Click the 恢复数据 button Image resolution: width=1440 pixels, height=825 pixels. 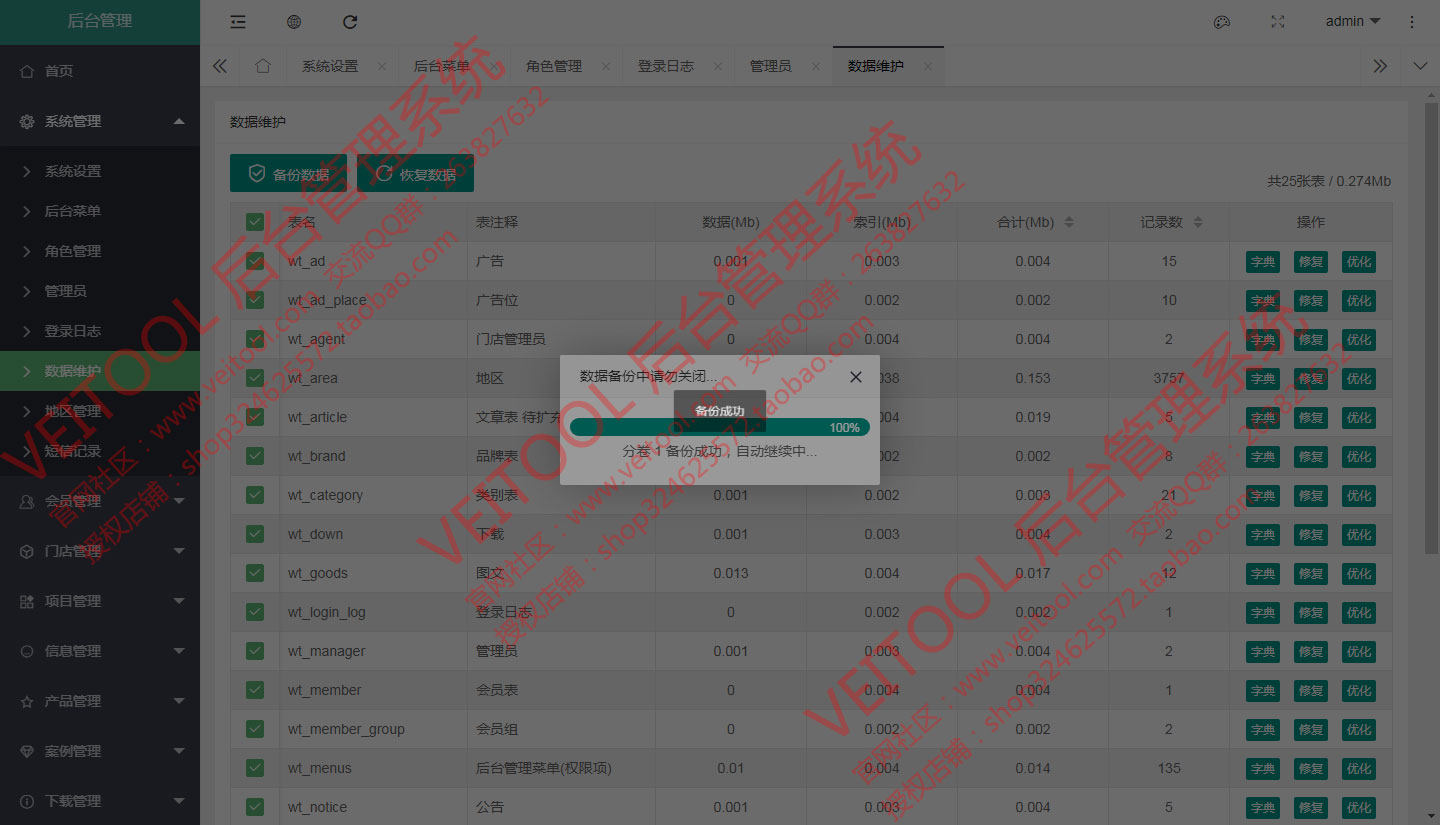[415, 173]
